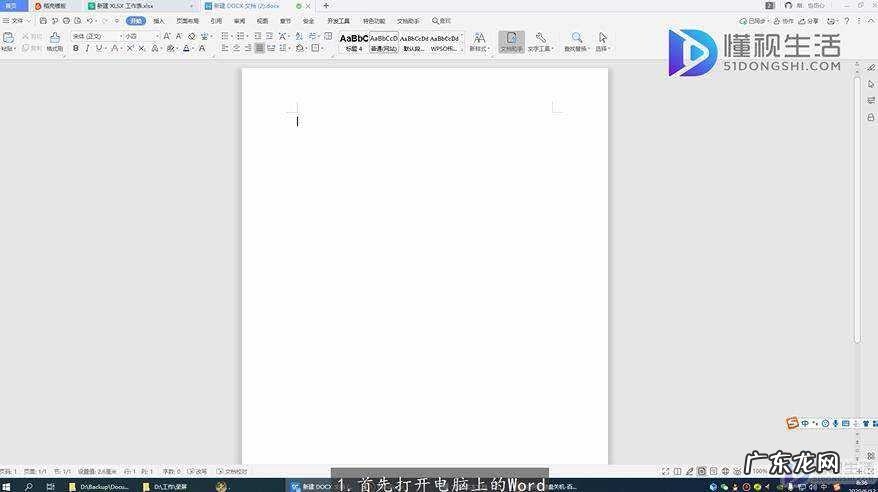This screenshot has height=492, width=878.
Task: Click the character border A icon
Action: pos(202,49)
